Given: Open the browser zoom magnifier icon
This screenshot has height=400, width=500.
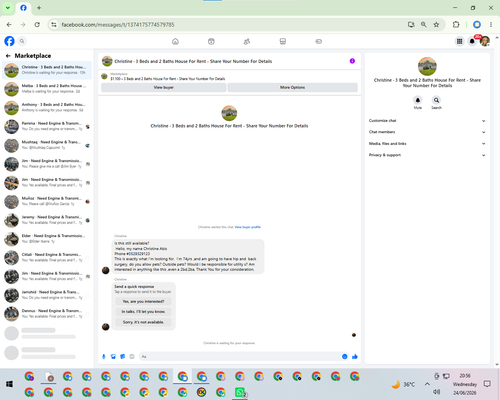Looking at the screenshot, I should tap(424, 25).
